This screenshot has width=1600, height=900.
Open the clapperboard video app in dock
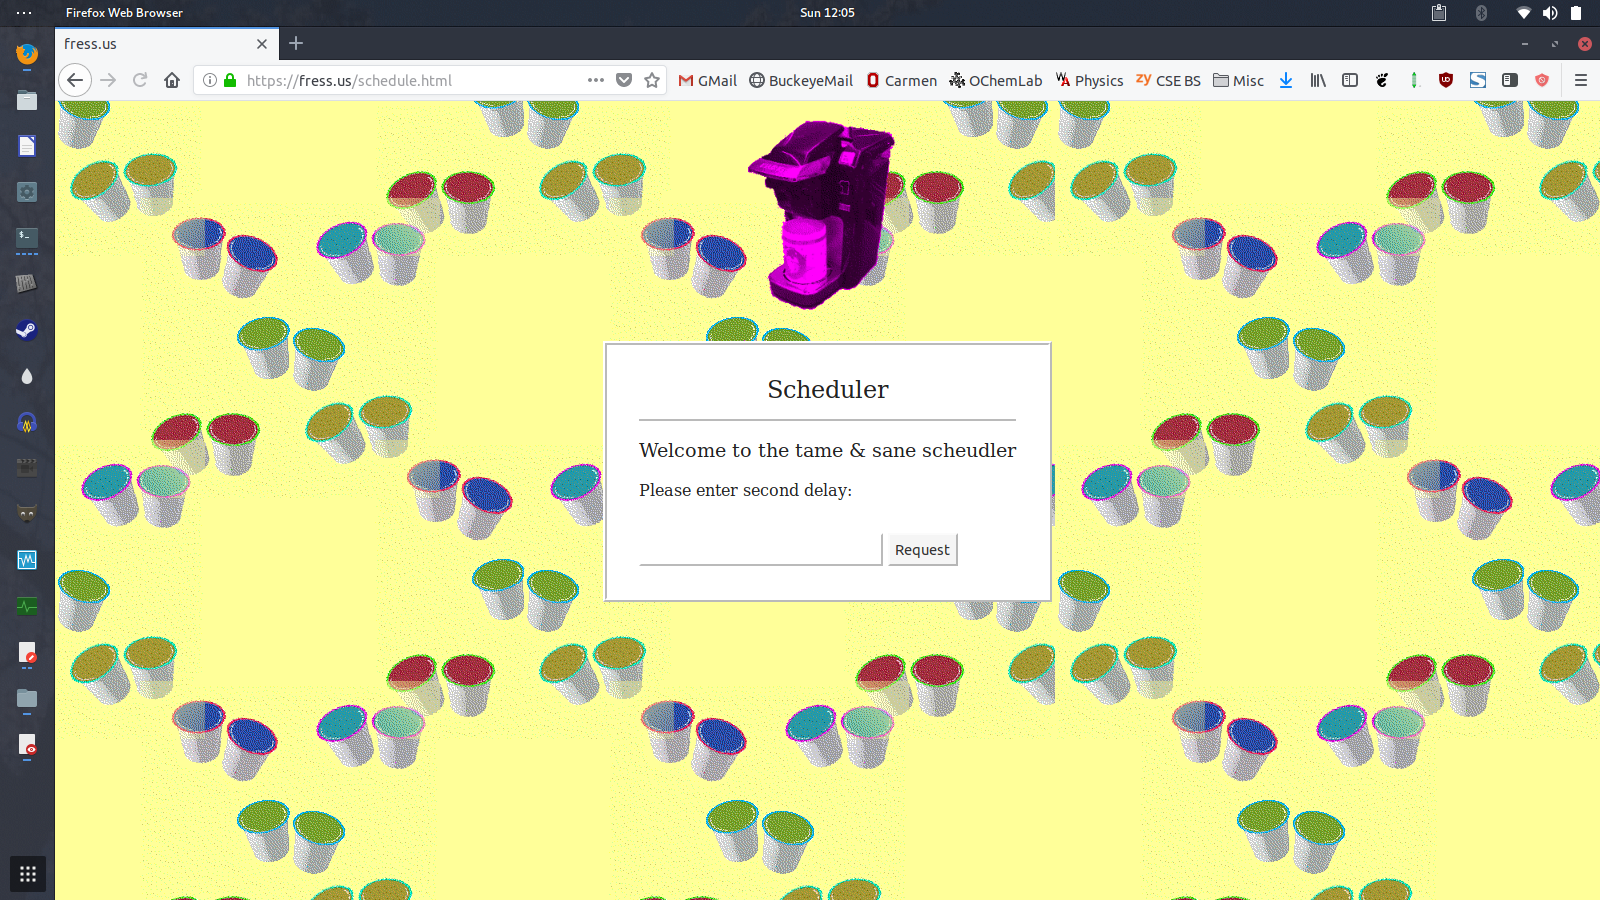click(27, 468)
